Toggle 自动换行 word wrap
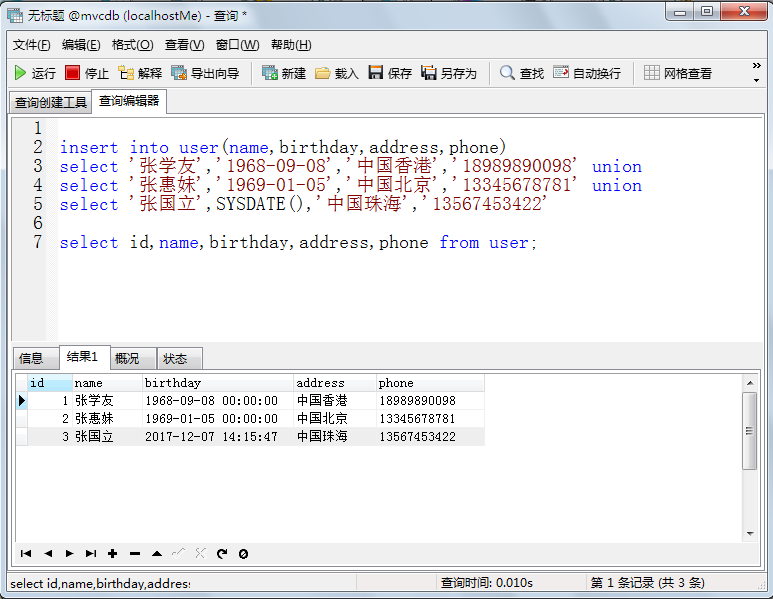The image size is (773, 599). [587, 73]
